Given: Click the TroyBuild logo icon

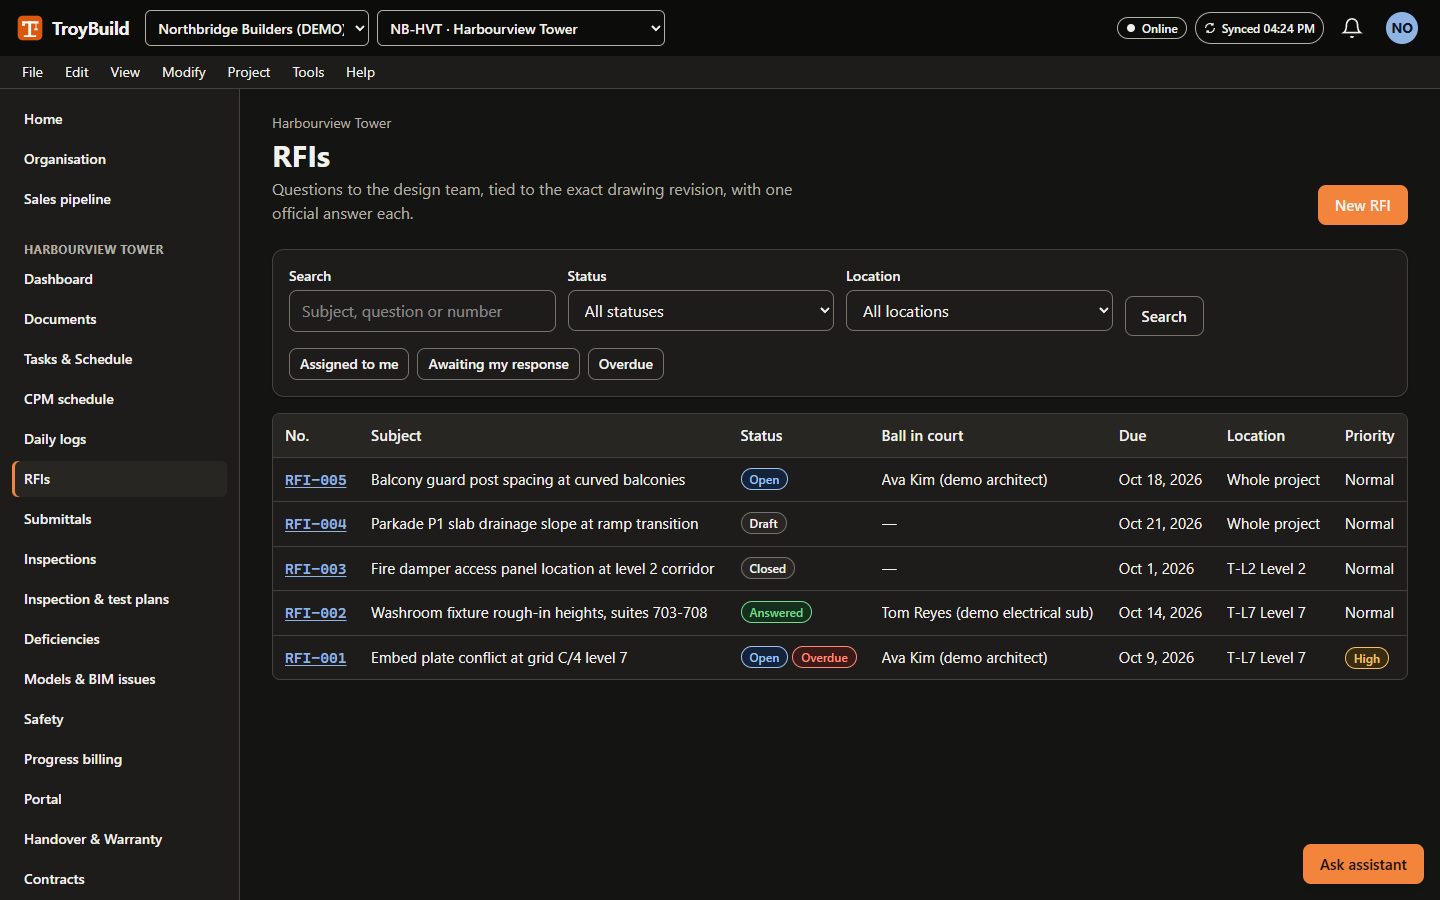Looking at the screenshot, I should coord(30,28).
